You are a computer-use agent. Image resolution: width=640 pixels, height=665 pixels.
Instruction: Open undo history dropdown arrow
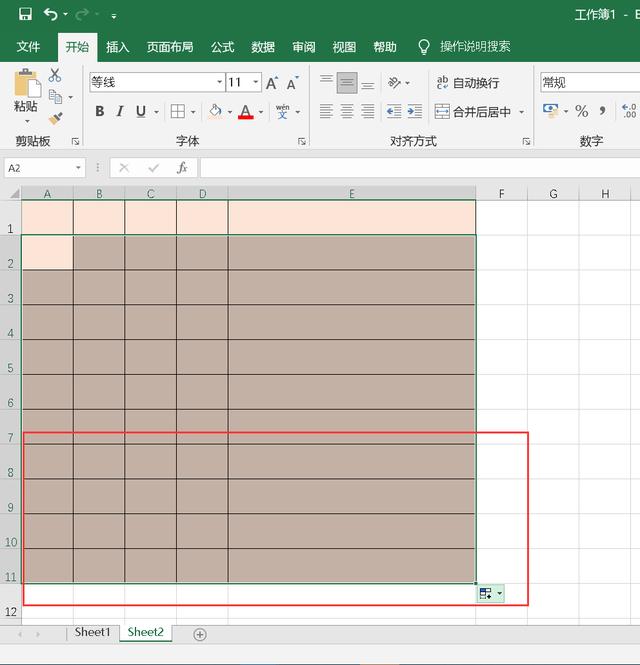tap(65, 14)
